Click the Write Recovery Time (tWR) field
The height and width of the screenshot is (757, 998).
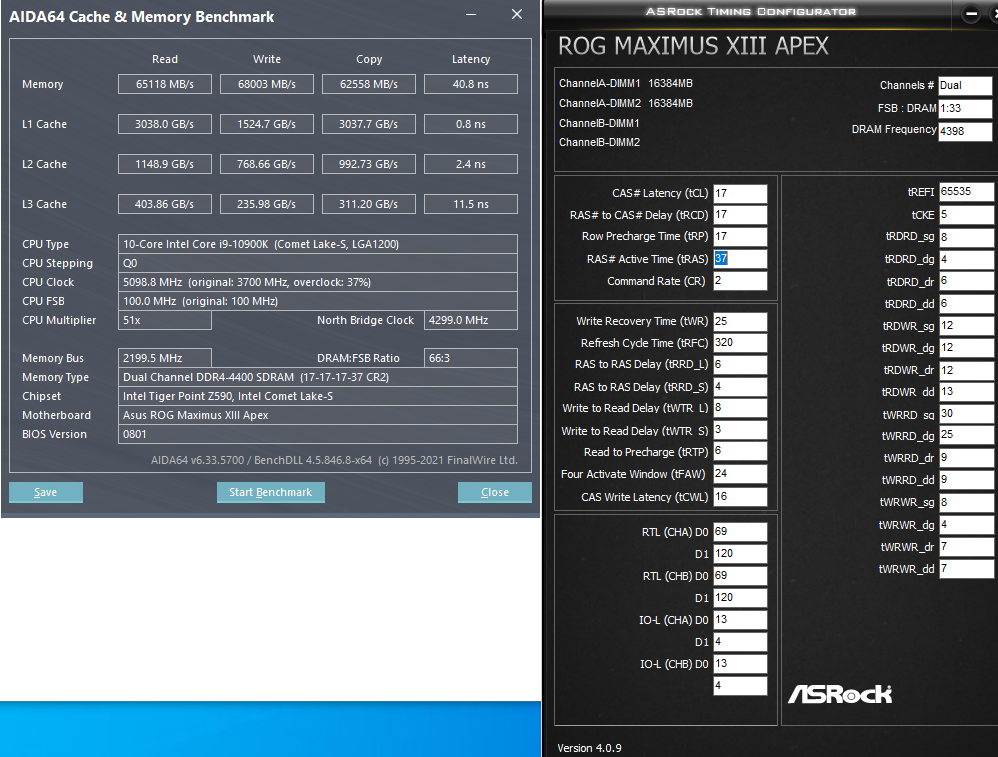point(740,322)
